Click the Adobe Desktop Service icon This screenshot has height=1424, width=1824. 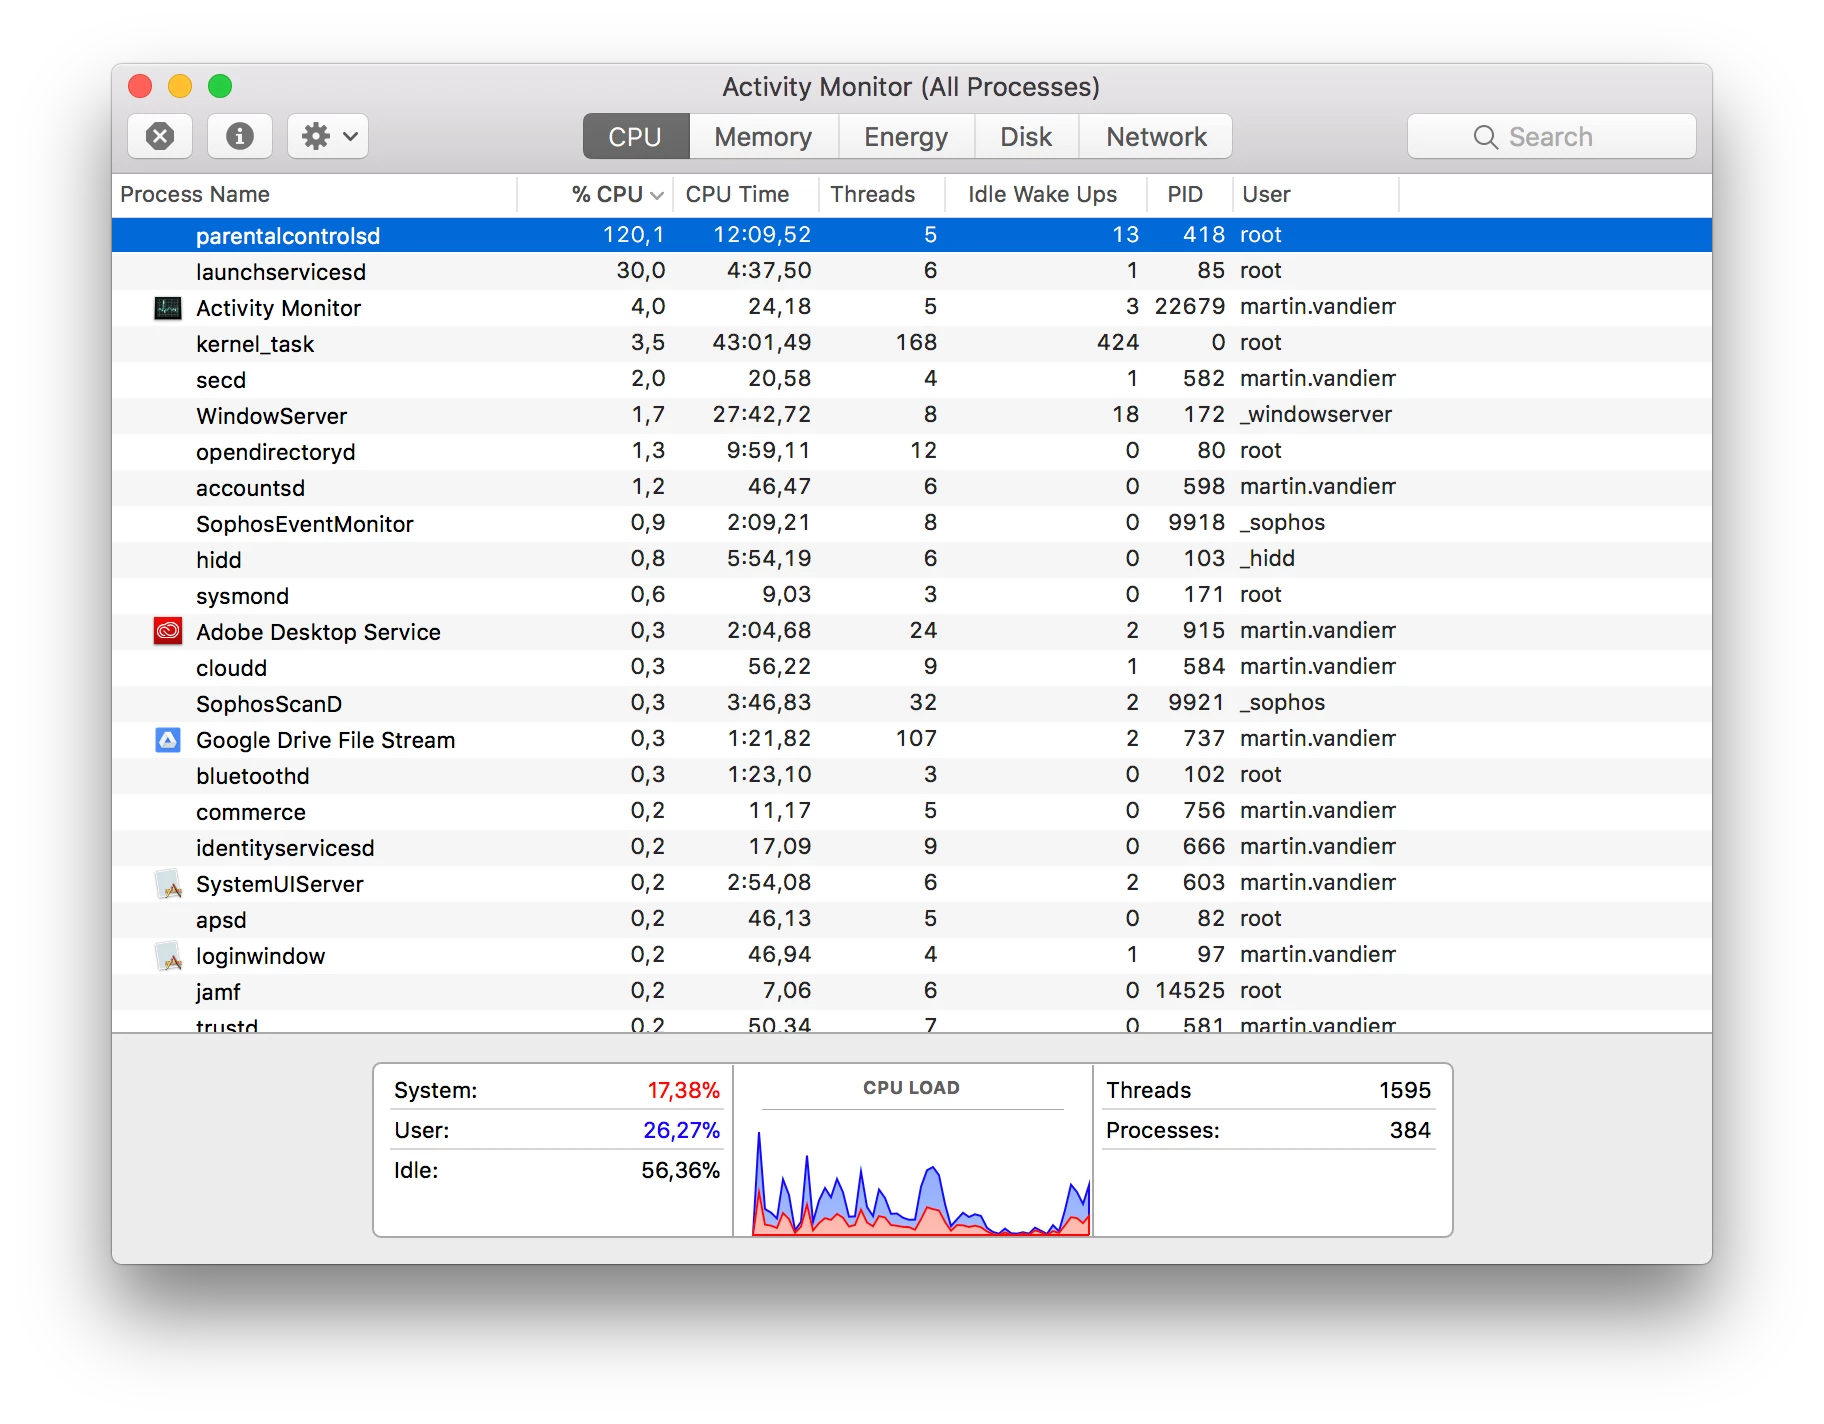click(168, 631)
